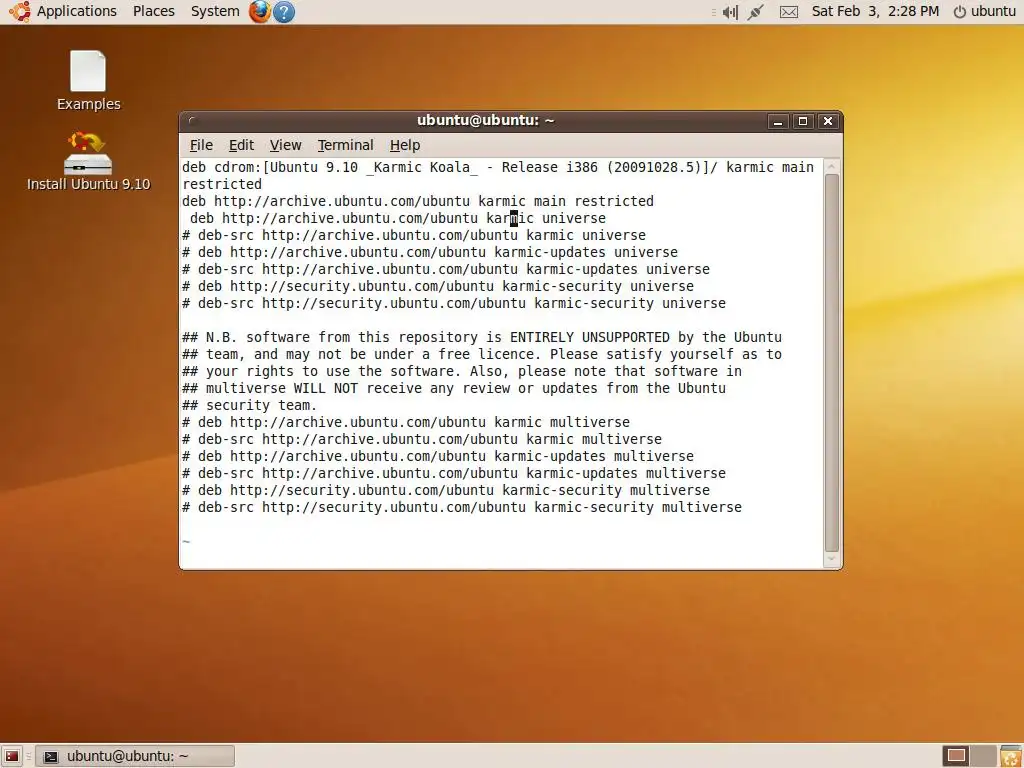Switch to the first workspace in the switcher
Screen dimensions: 1024x768
tap(956, 756)
